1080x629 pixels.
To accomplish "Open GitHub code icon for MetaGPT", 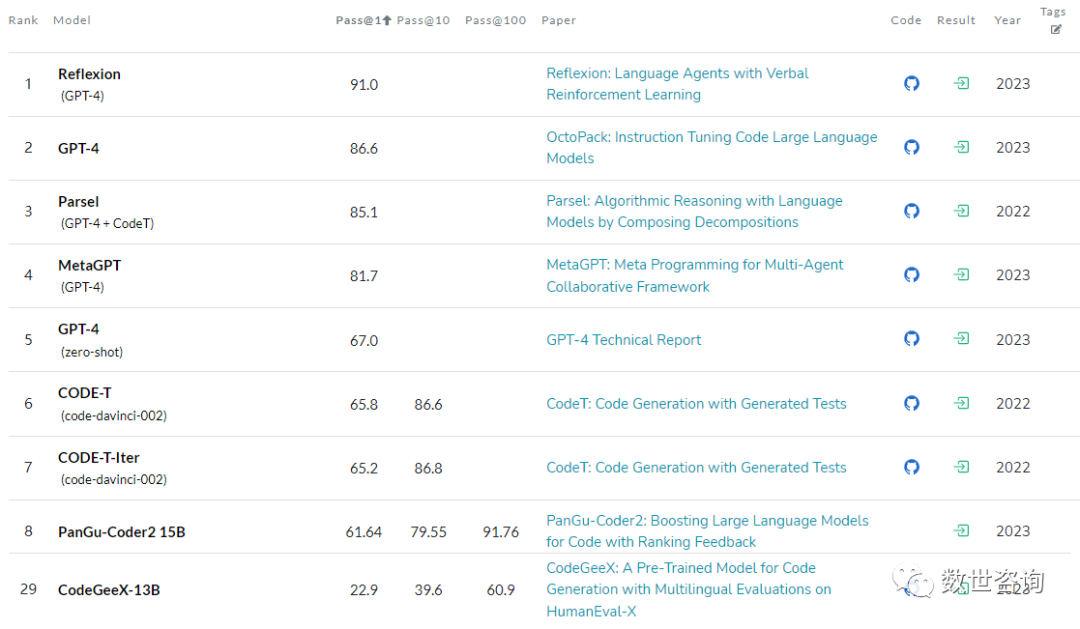I will pyautogui.click(x=911, y=275).
